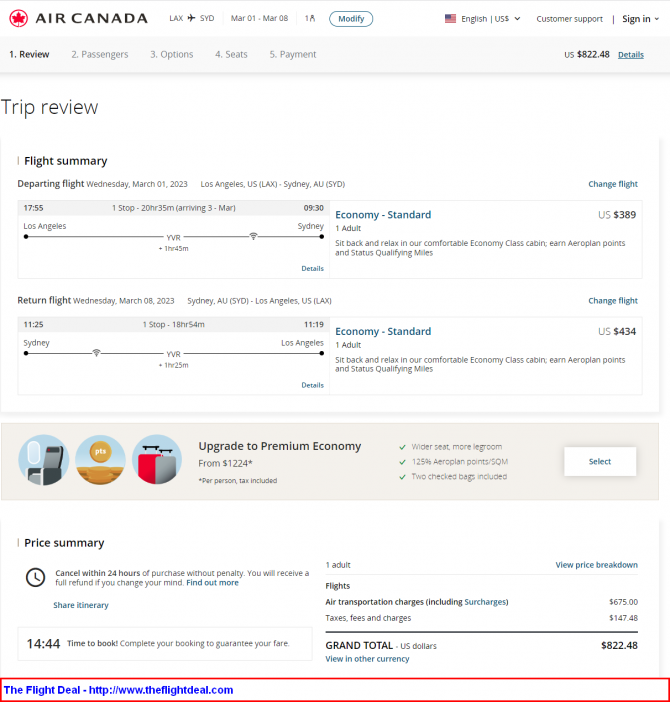Click Wi-Fi icon on departing flight route
Screen dimensions: 670x702
pos(253,236)
